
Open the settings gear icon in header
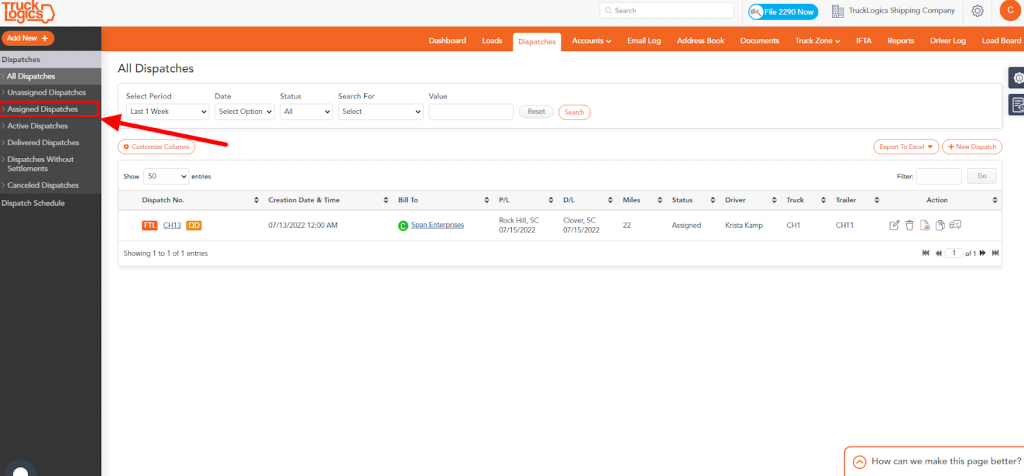click(977, 10)
